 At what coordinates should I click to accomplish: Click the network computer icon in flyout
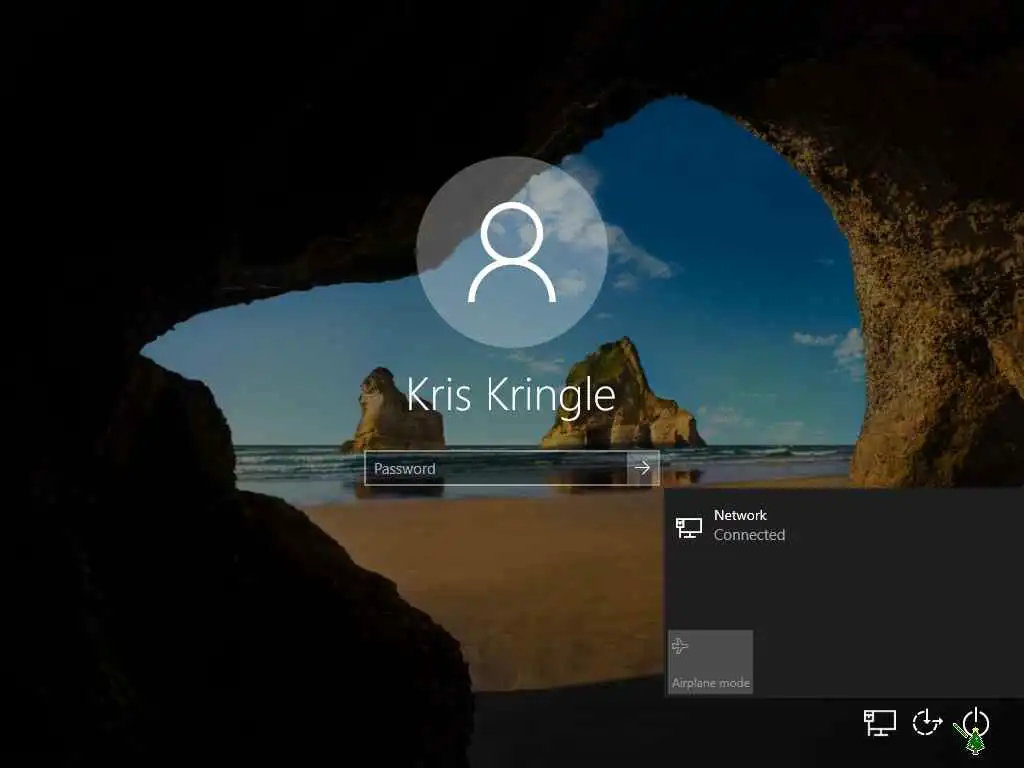click(x=688, y=528)
